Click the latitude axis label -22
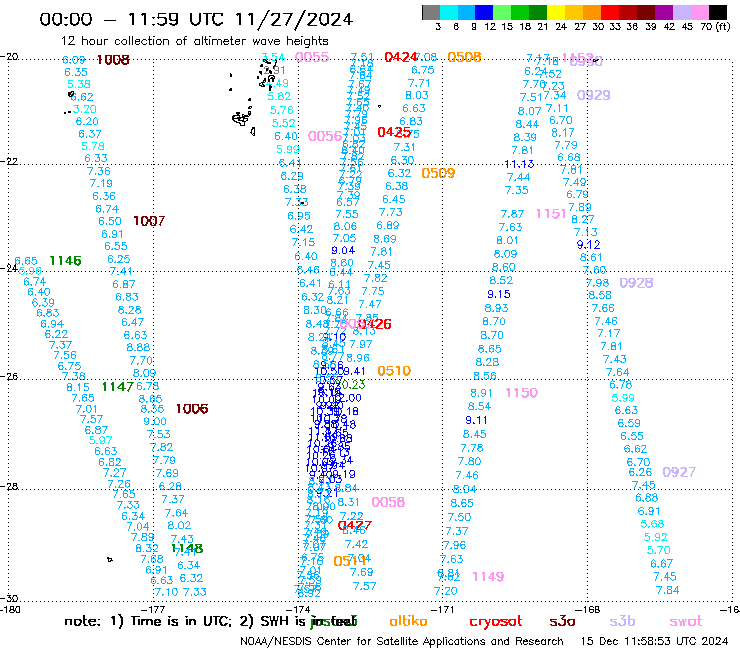This screenshot has width=740, height=650. pyautogui.click(x=9, y=161)
